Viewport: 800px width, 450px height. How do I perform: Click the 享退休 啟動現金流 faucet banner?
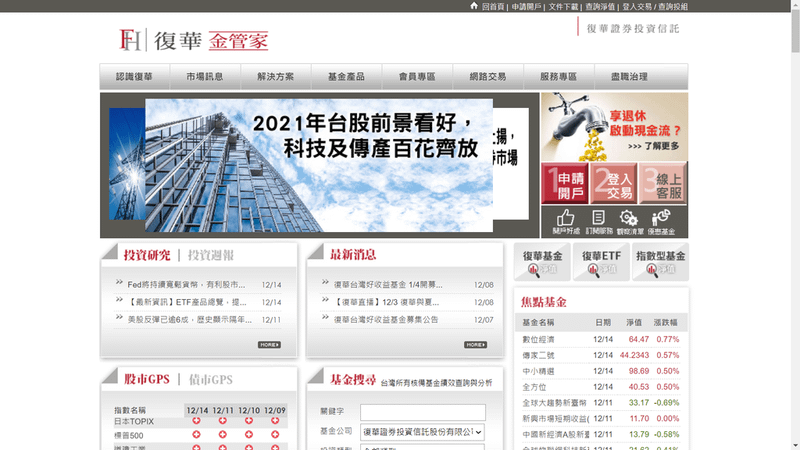click(x=614, y=127)
